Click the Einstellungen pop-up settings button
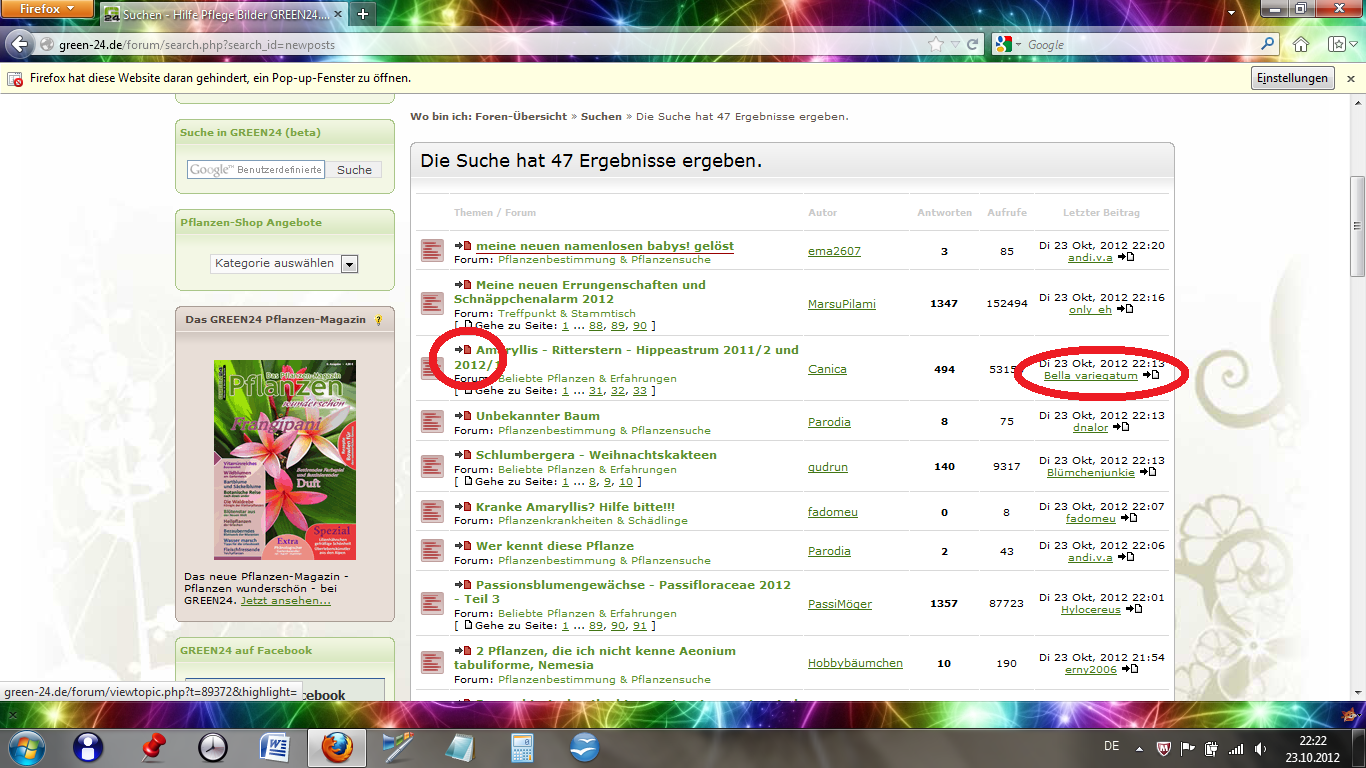1366x768 pixels. tap(1292, 78)
